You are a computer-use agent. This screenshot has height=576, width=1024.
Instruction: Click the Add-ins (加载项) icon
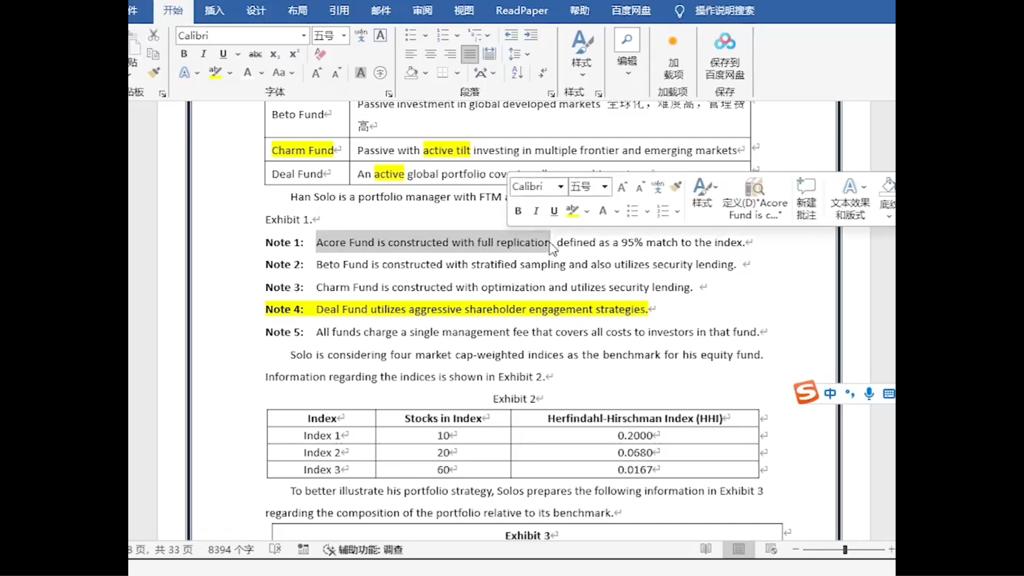[673, 56]
